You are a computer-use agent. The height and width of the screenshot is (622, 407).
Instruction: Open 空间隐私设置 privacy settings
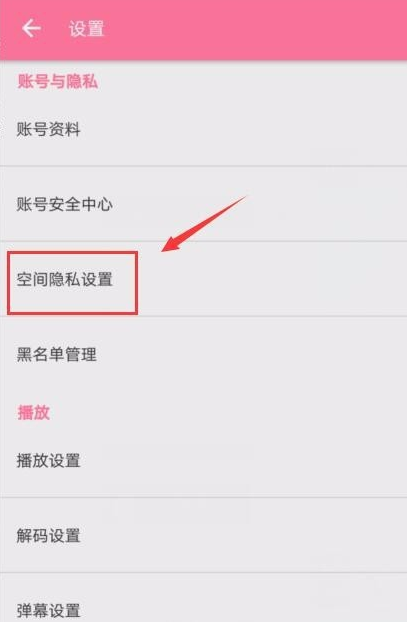204,279
